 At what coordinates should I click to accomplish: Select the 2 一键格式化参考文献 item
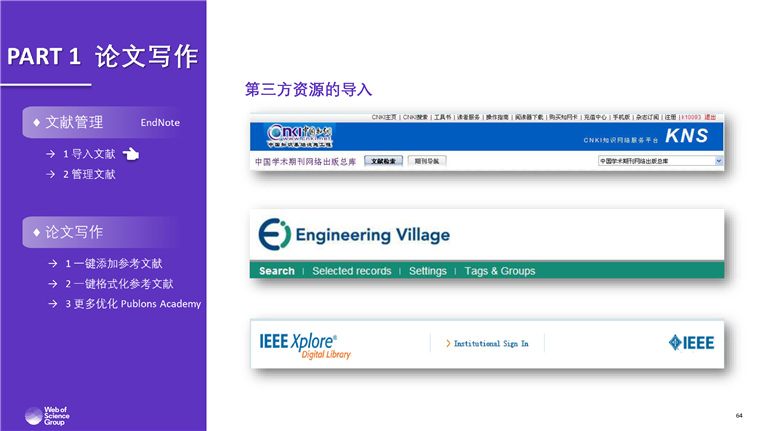(120, 284)
